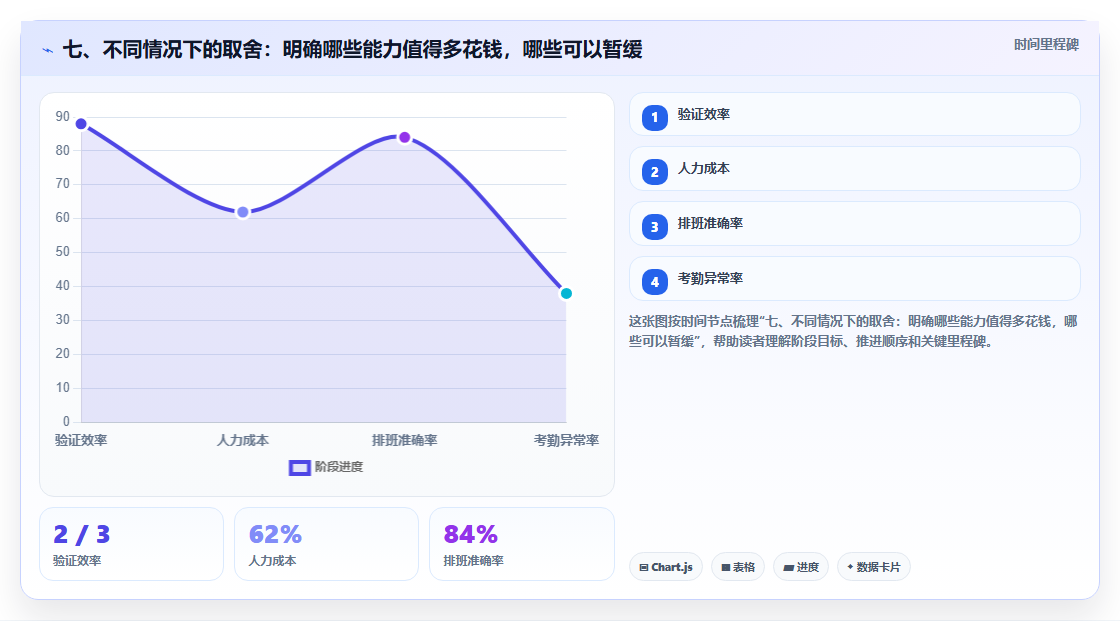1120x621 pixels.
Task: Click the y-axis value 50
Action: (x=63, y=252)
